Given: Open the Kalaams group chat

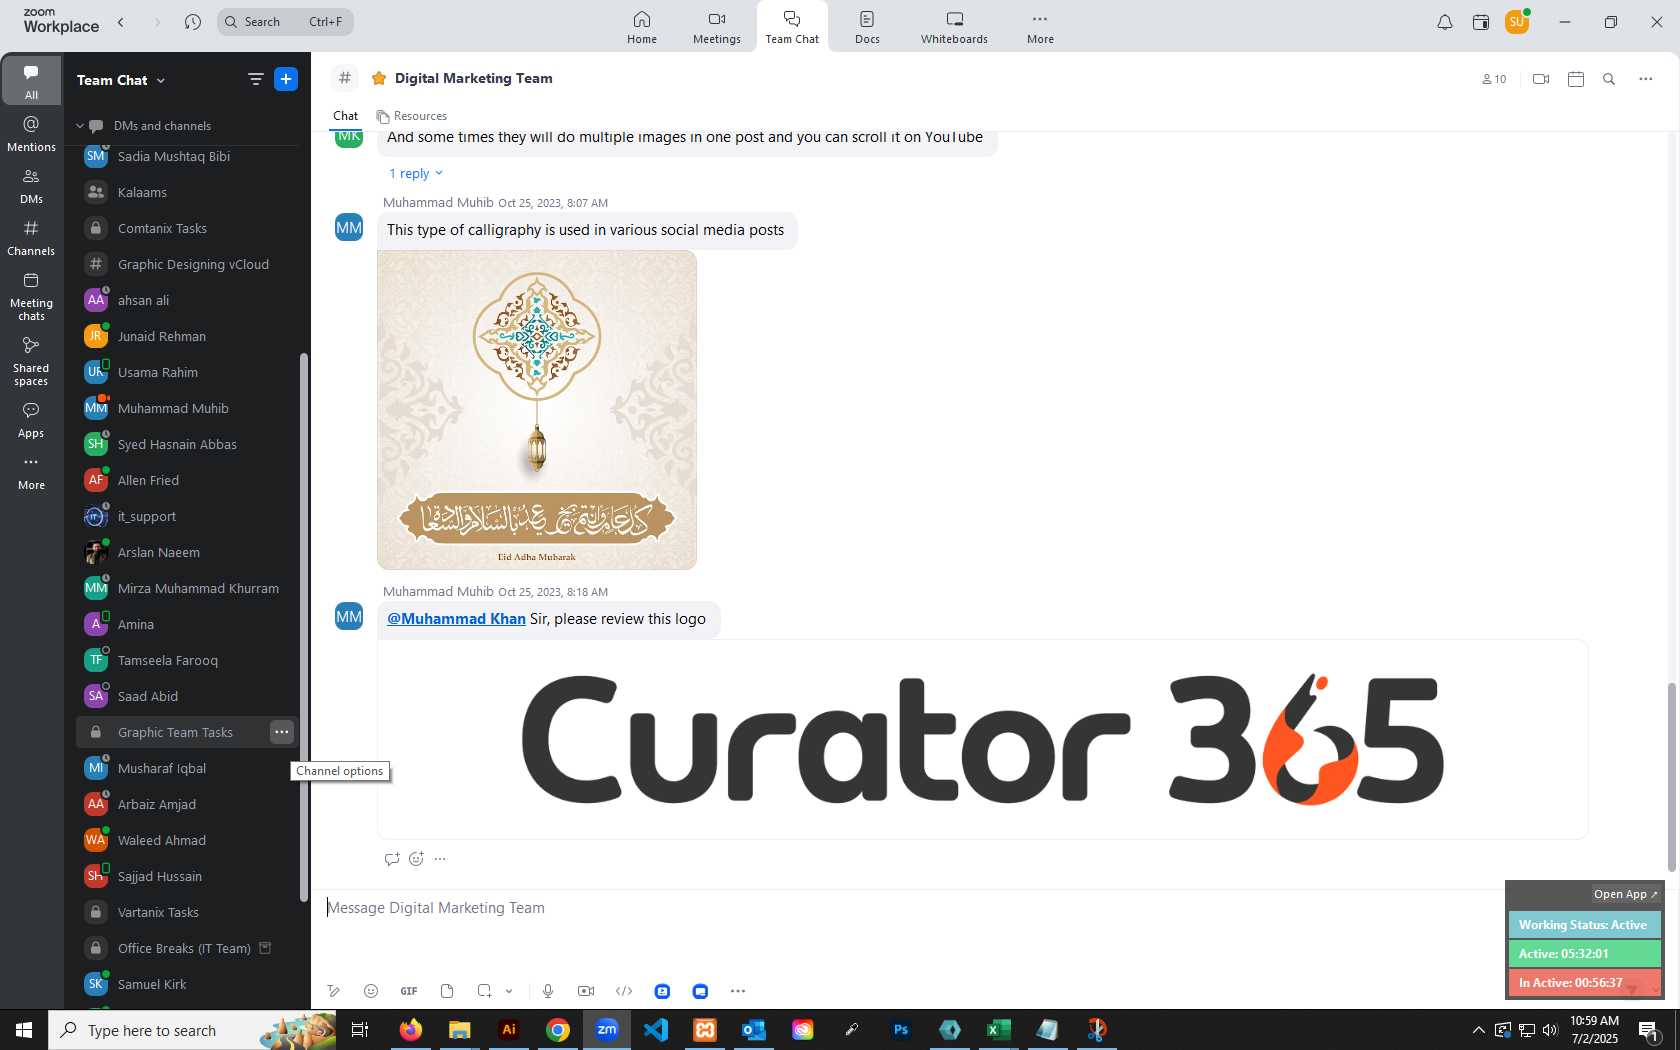Looking at the screenshot, I should pos(187,192).
